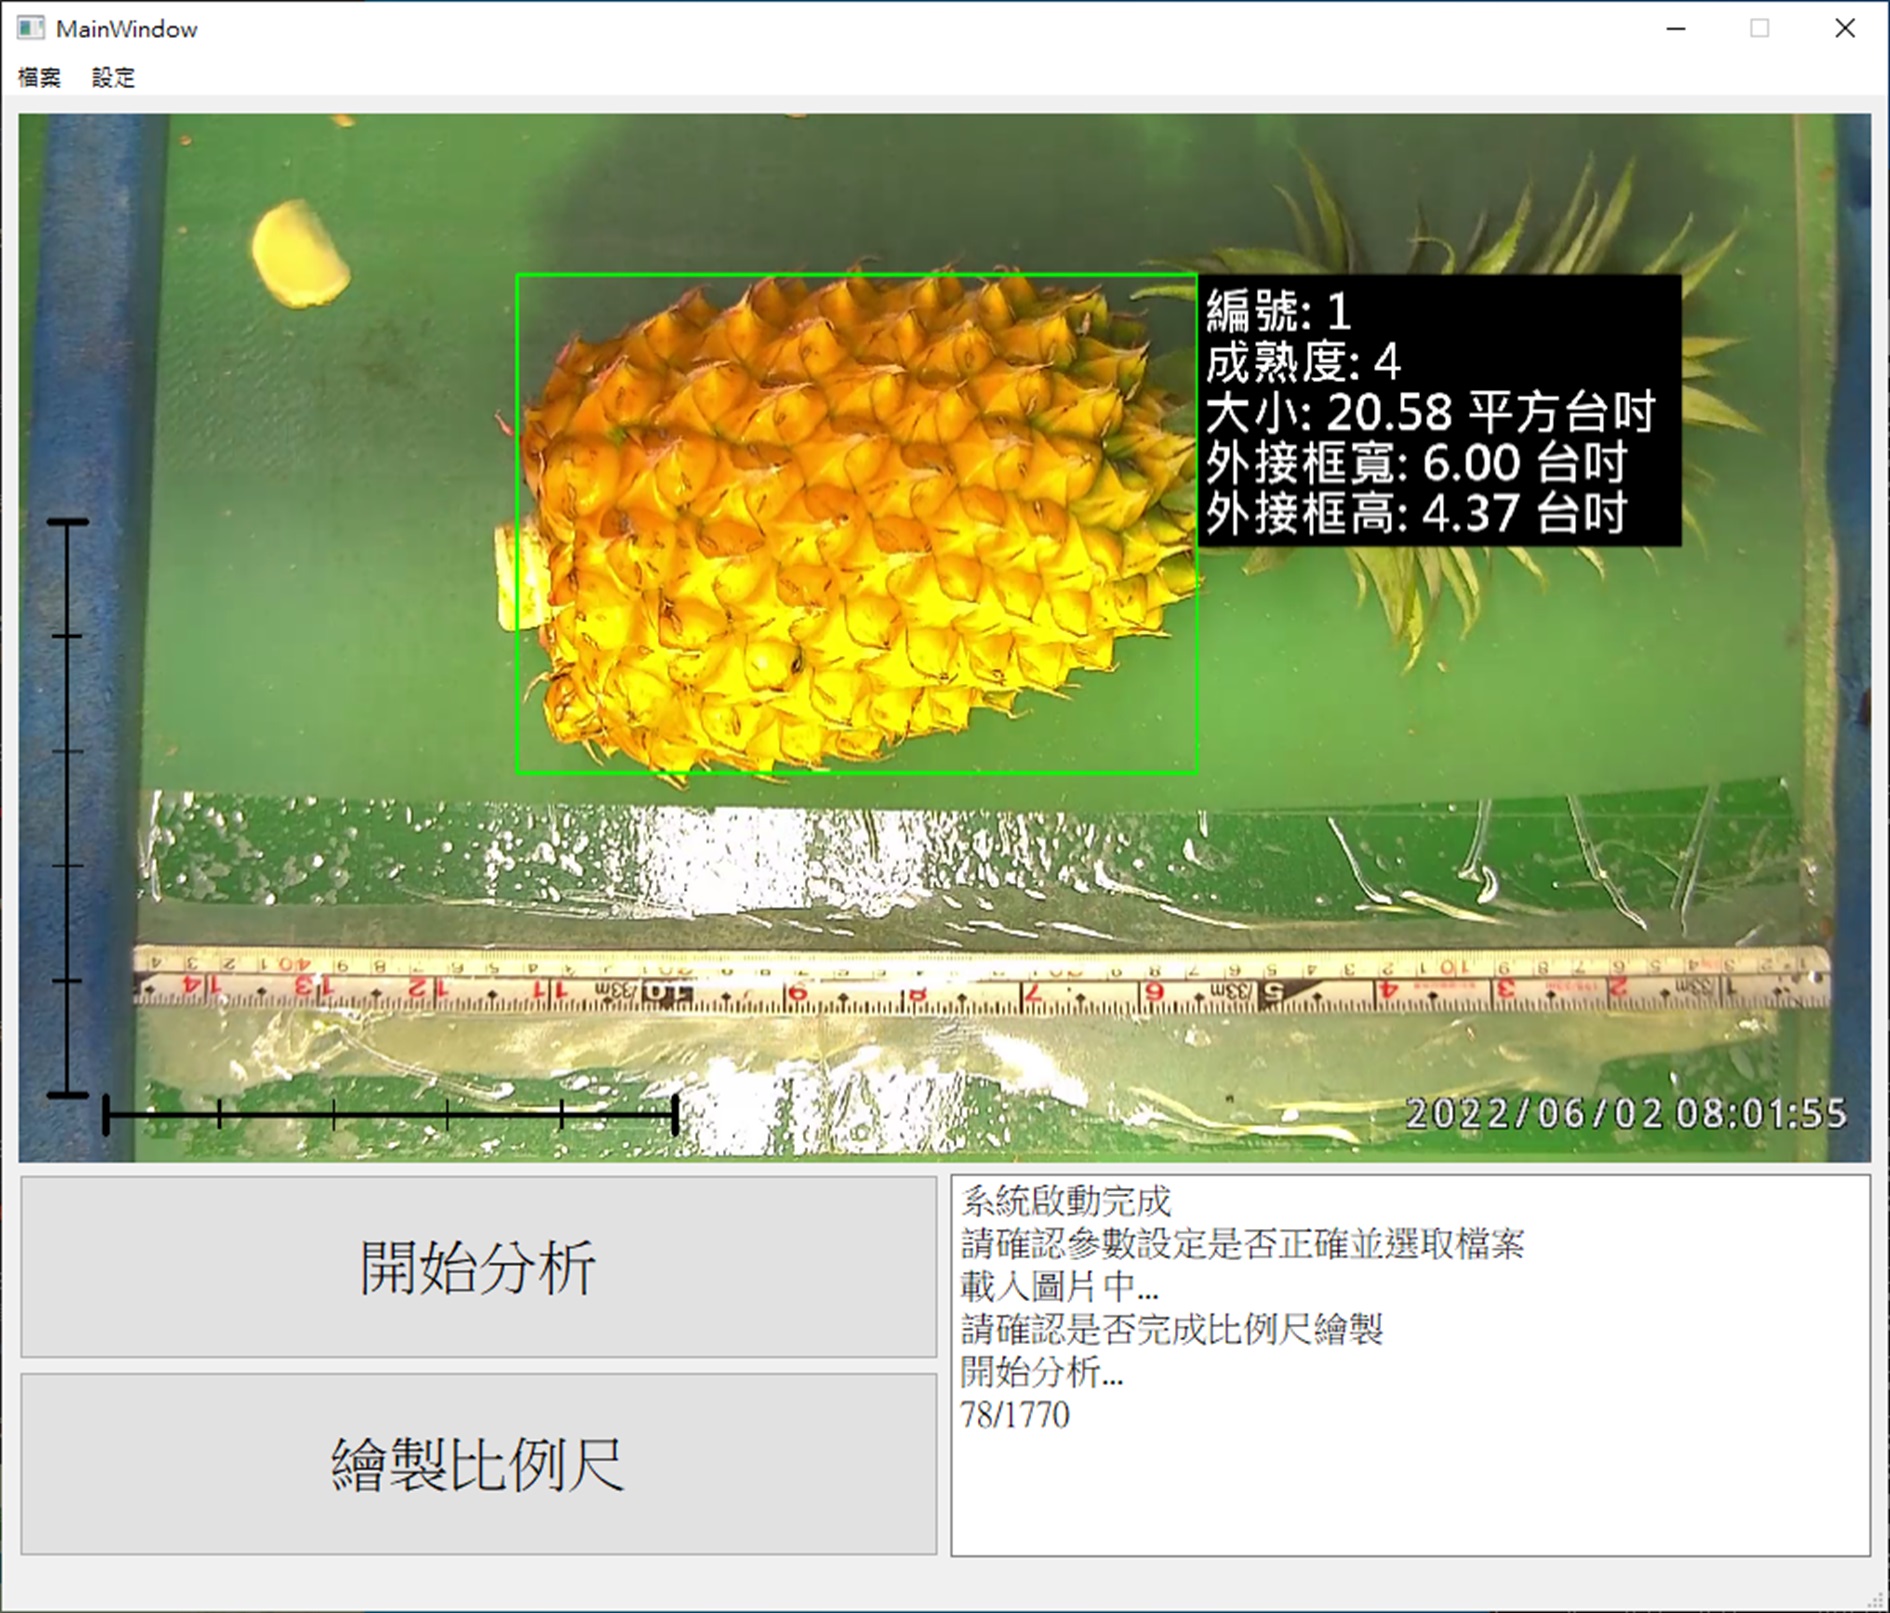Image resolution: width=1890 pixels, height=1613 pixels.
Task: Click the progress text 78/1770
Action: [1015, 1415]
